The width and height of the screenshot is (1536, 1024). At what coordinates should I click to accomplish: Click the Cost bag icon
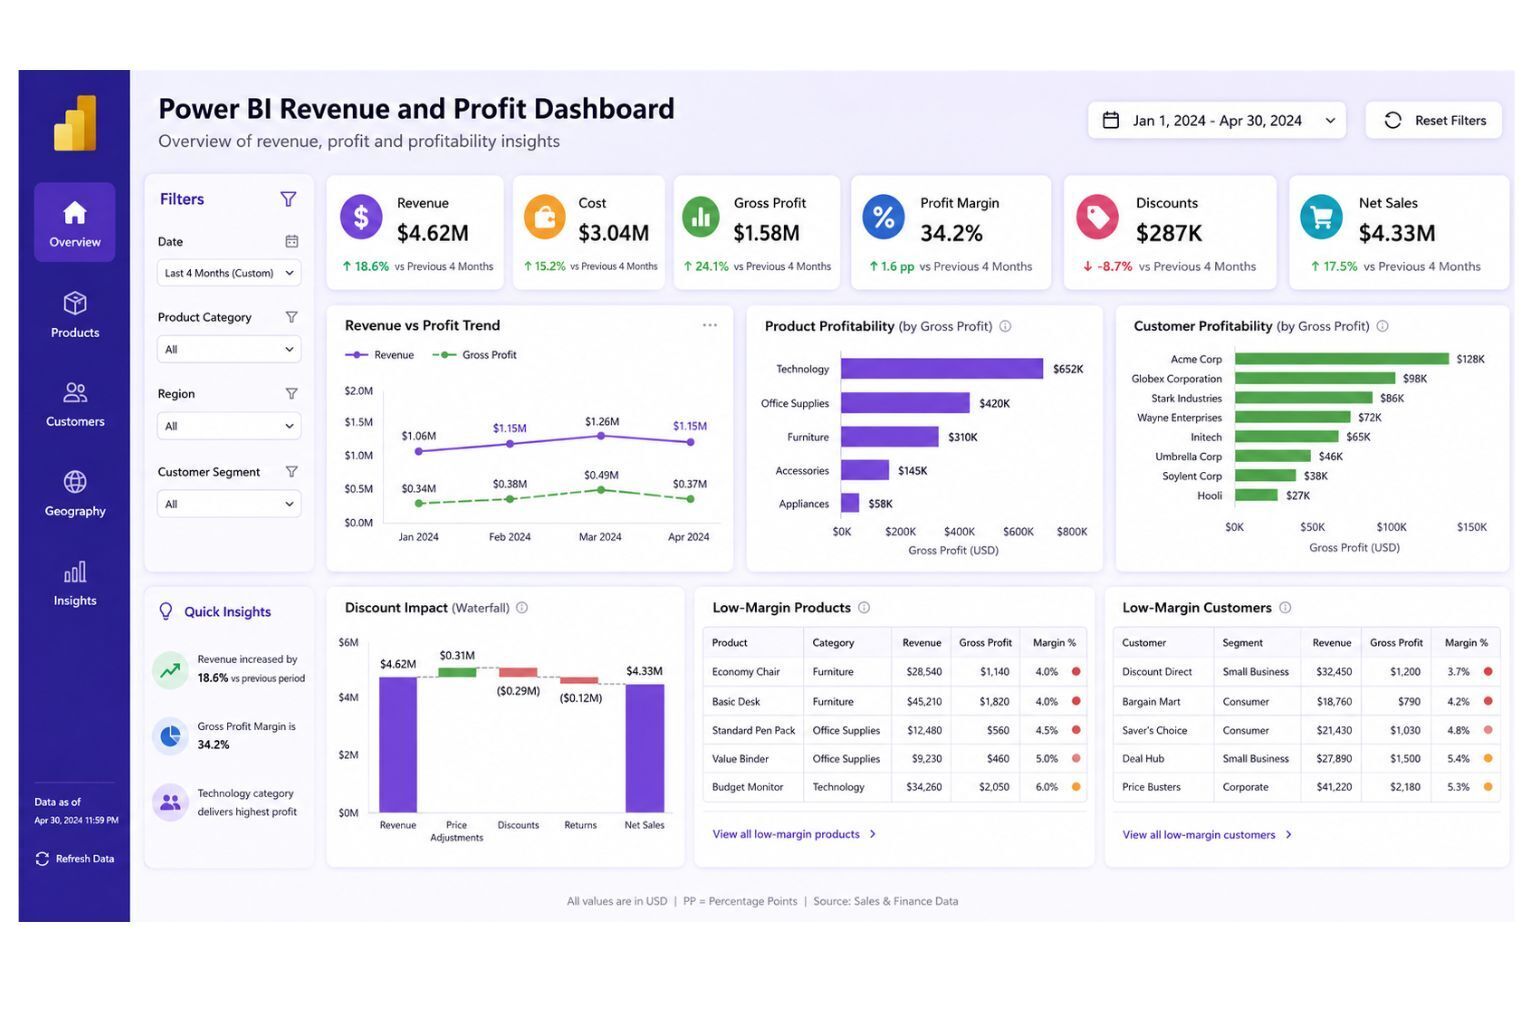coord(545,217)
